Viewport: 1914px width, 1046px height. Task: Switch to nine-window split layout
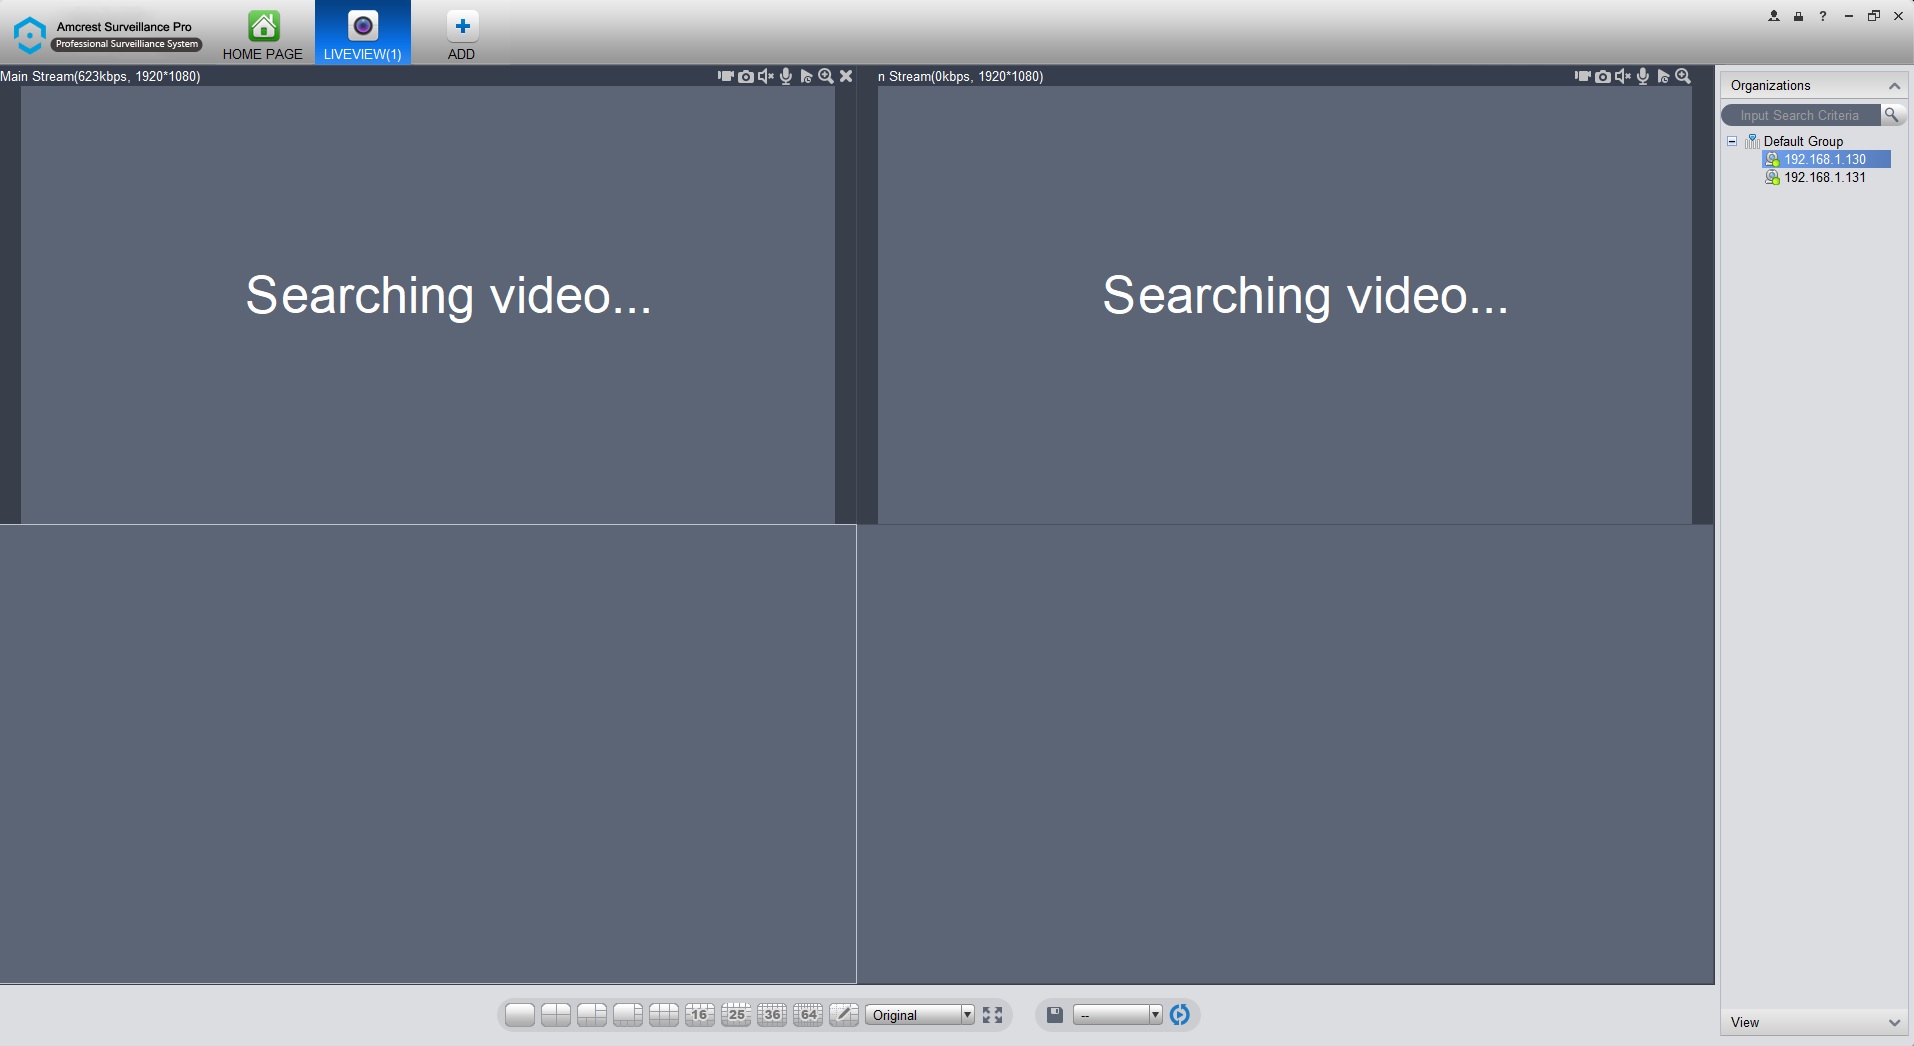tap(664, 1015)
